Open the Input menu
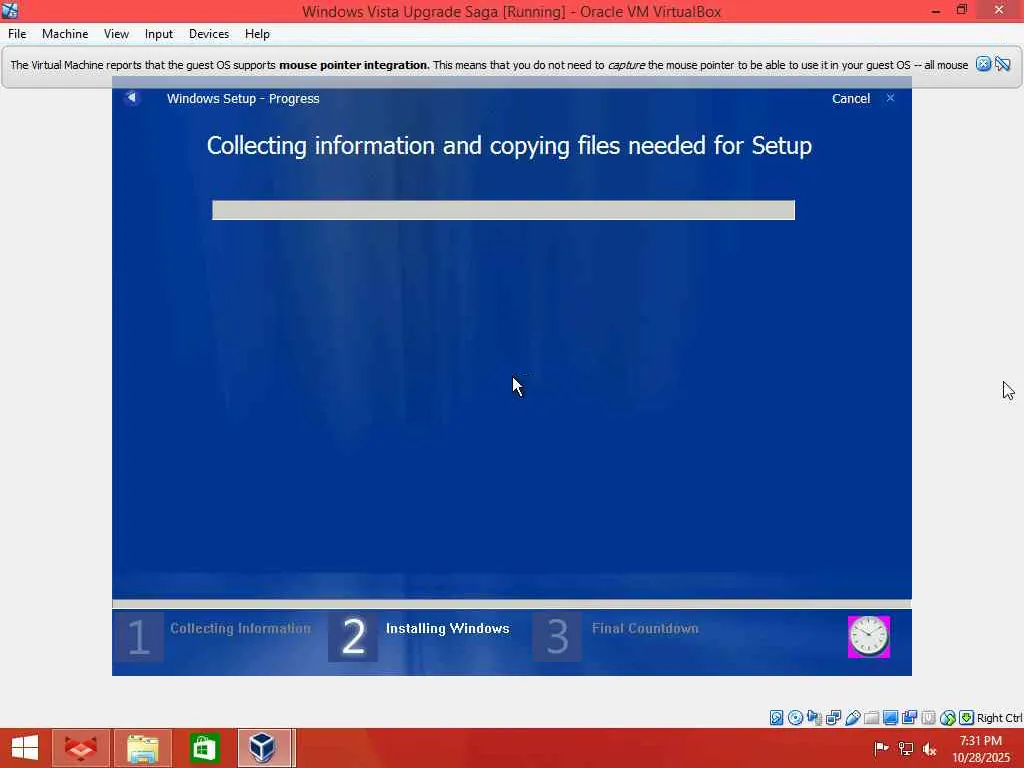Image resolution: width=1024 pixels, height=768 pixels. [x=159, y=34]
